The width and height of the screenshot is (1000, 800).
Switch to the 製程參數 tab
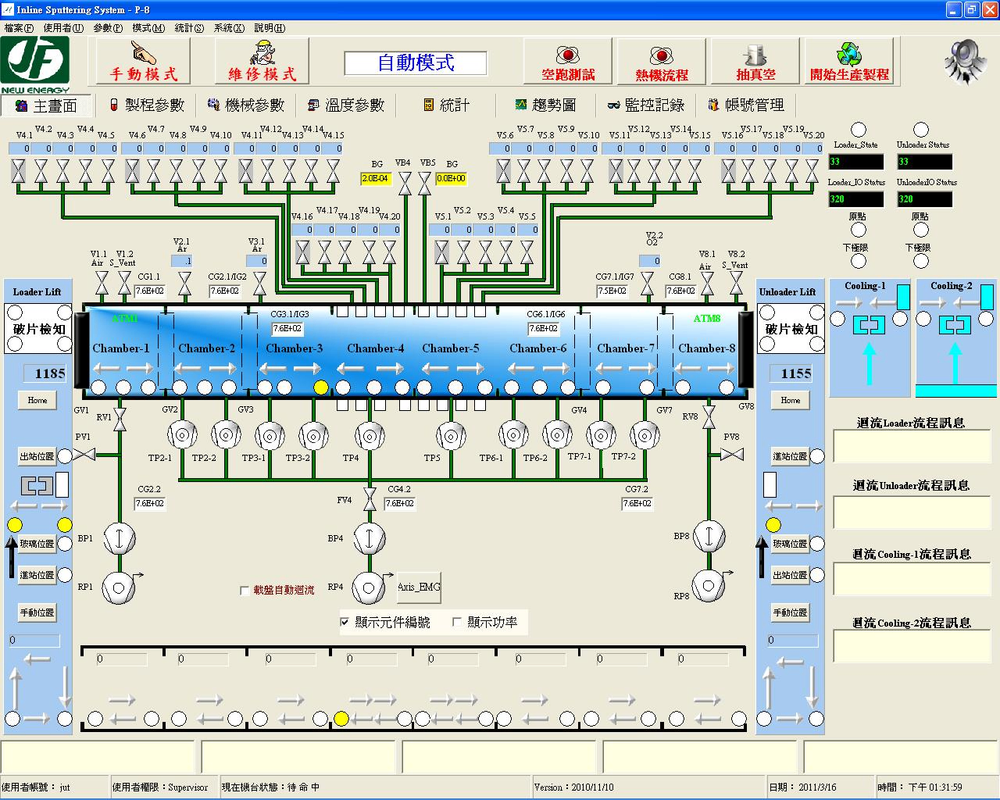pyautogui.click(x=146, y=105)
